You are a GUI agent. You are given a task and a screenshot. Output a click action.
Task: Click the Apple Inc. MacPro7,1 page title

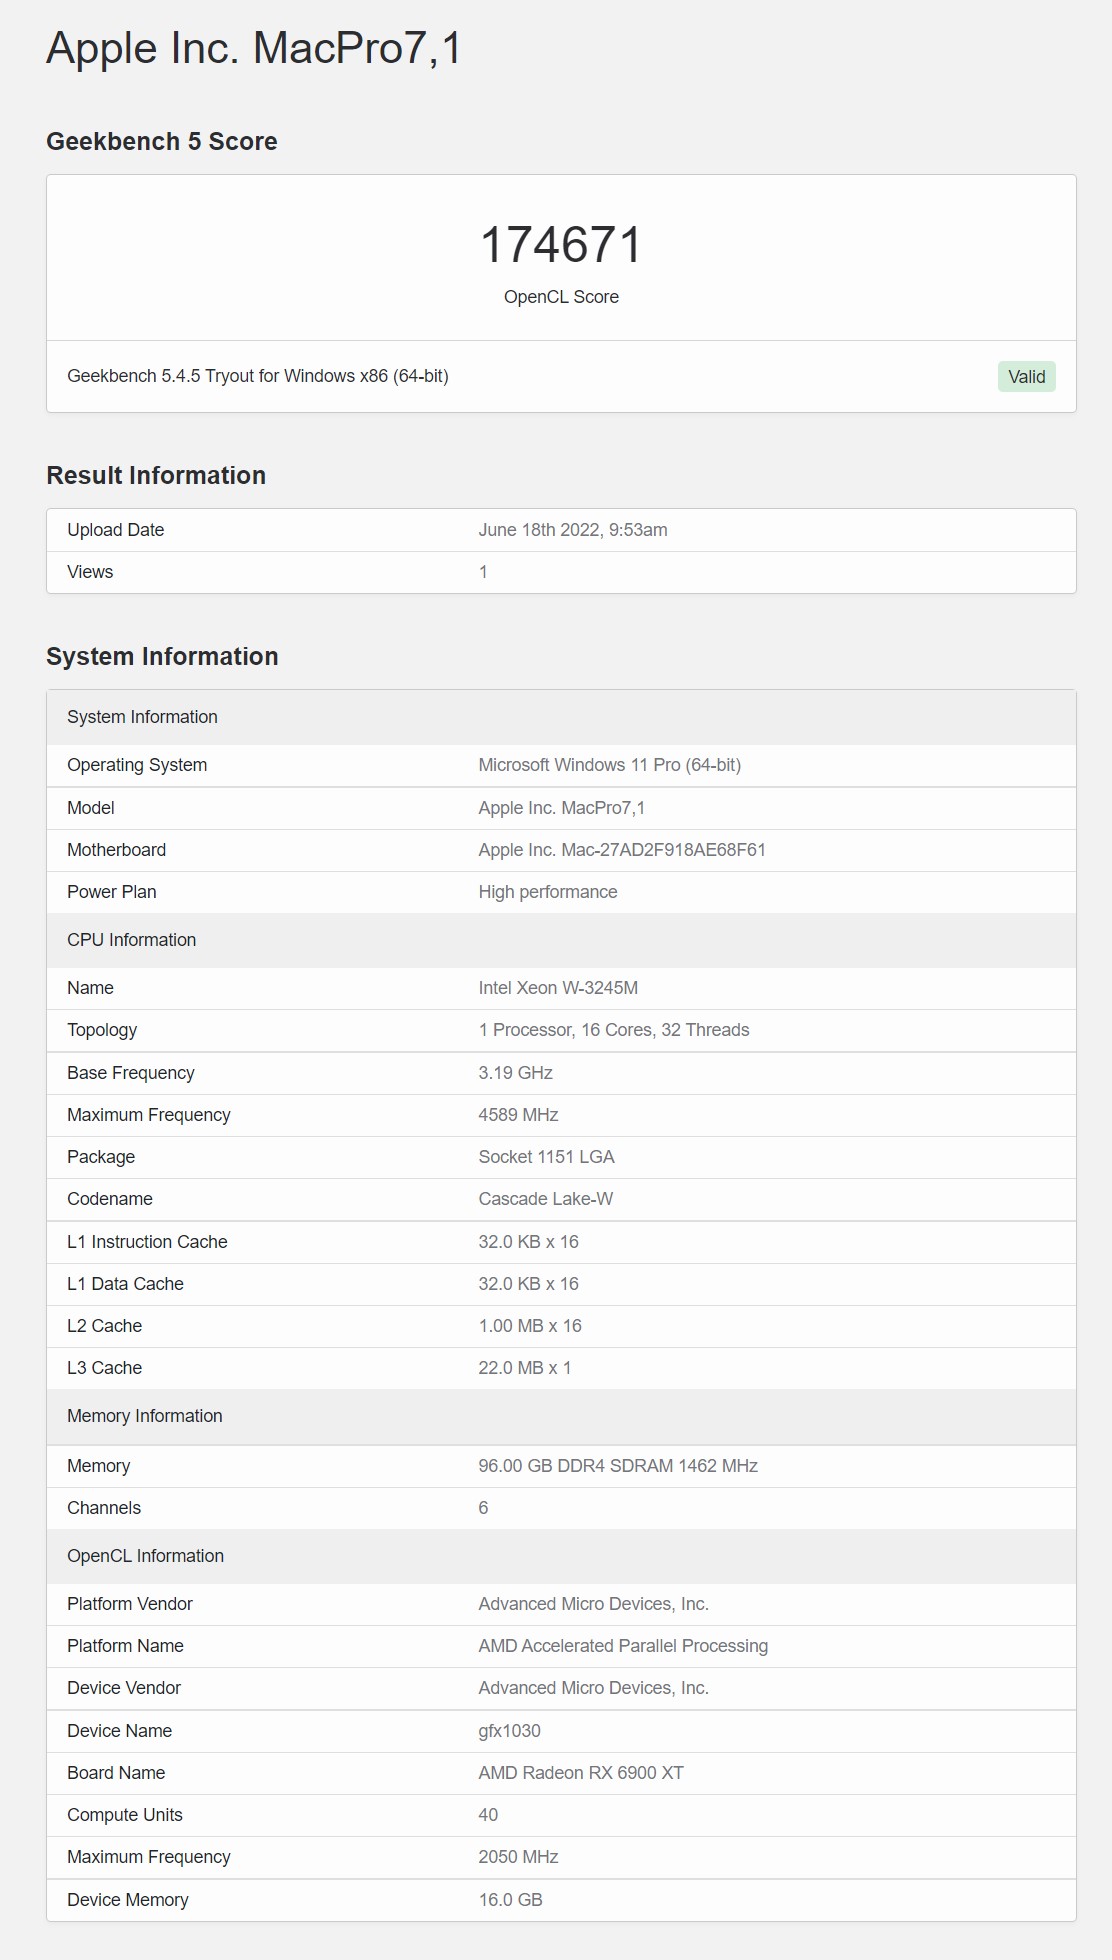click(x=254, y=49)
